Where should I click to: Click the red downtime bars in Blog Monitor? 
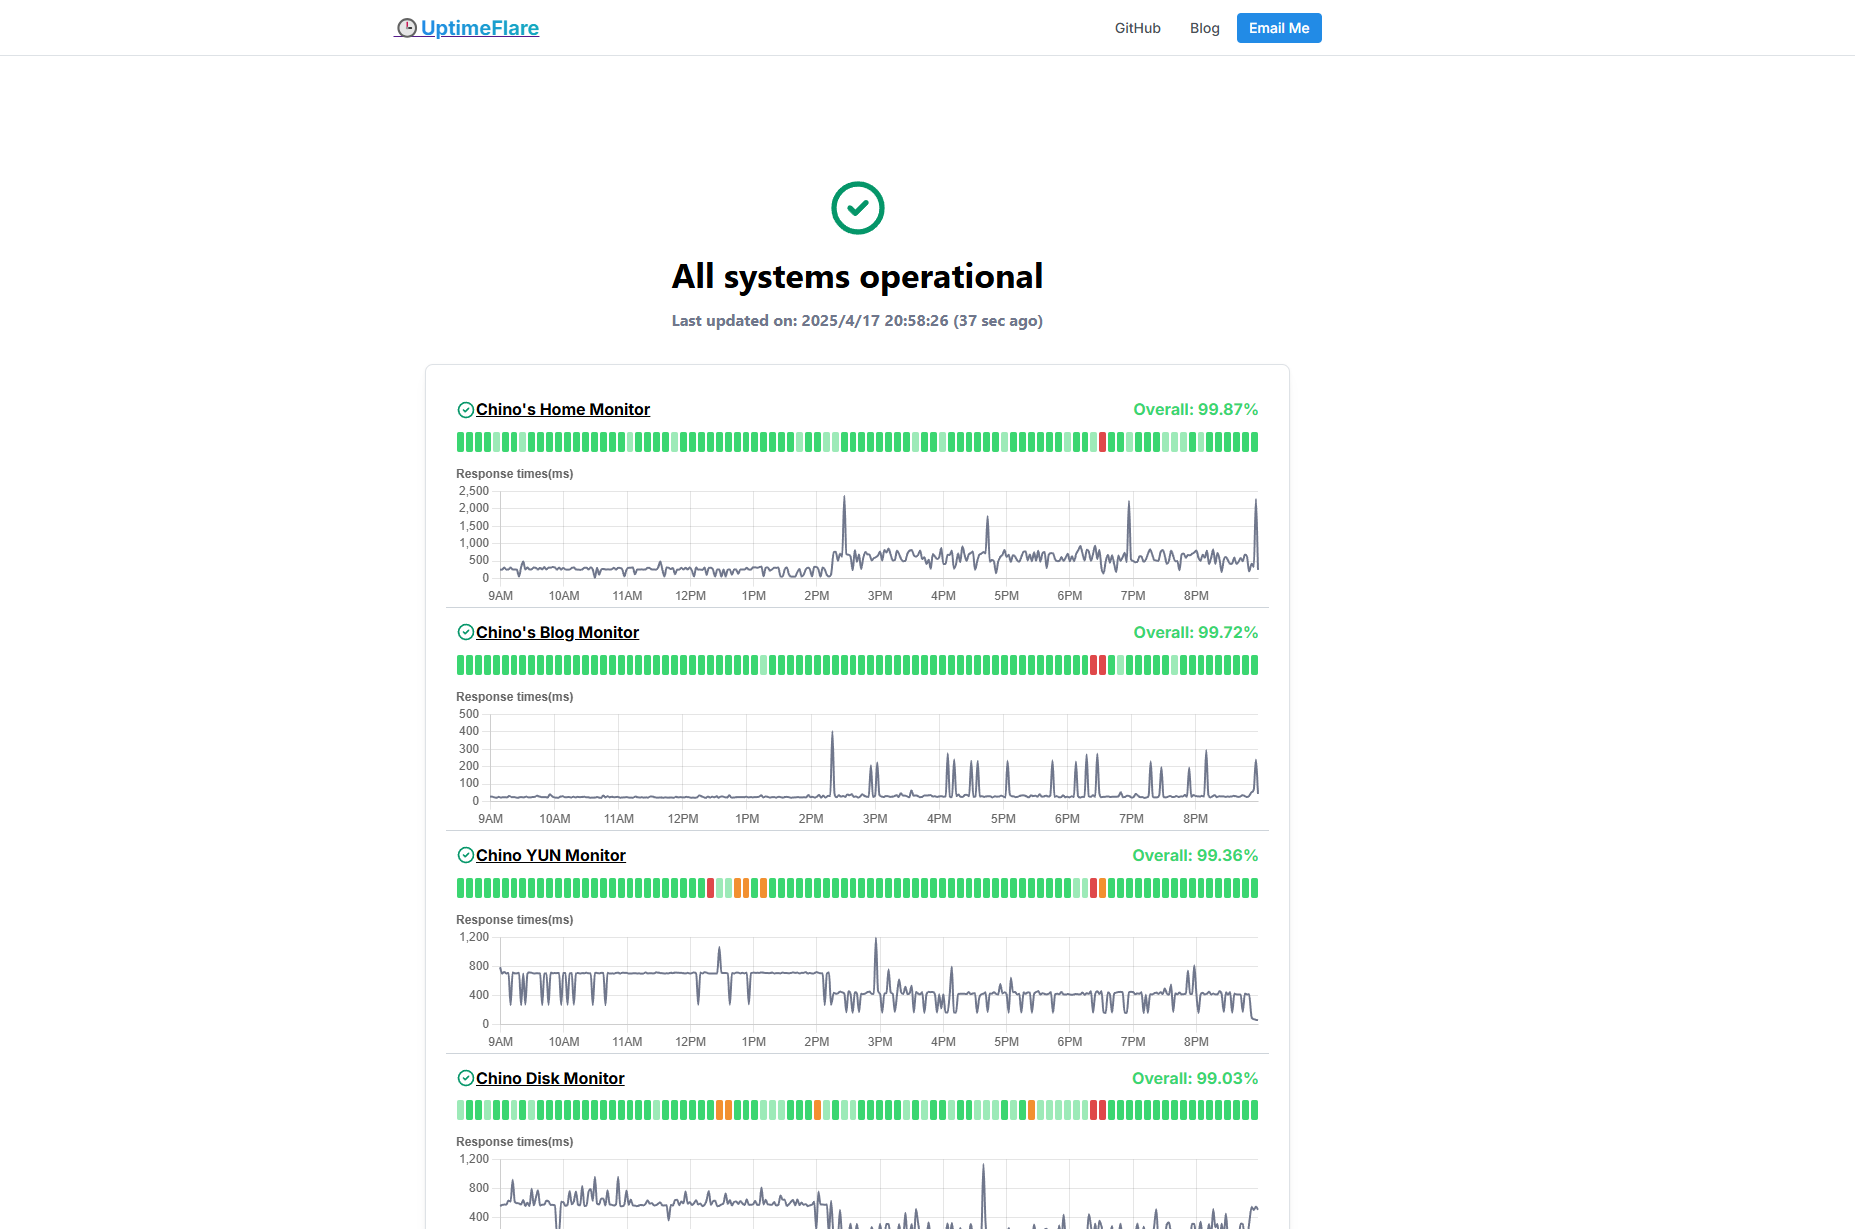pyautogui.click(x=1097, y=665)
